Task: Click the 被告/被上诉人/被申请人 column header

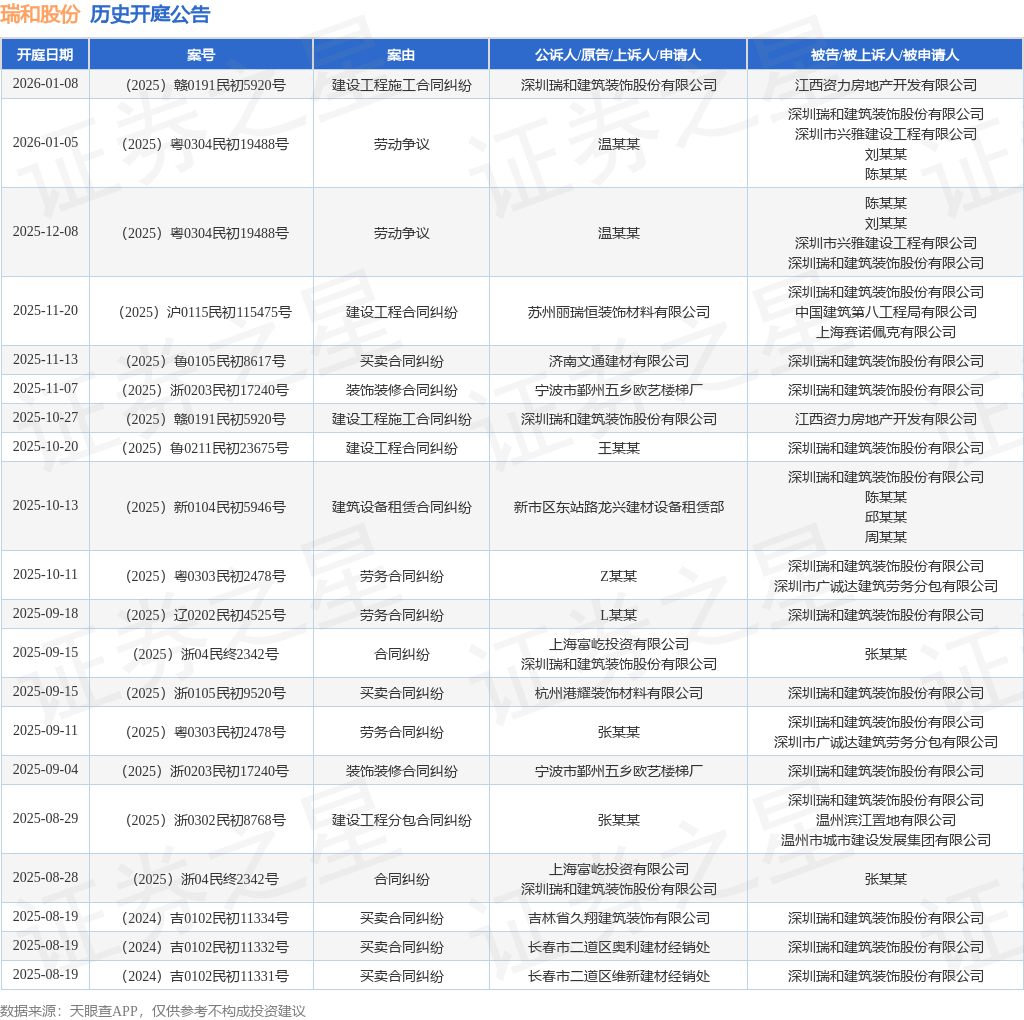Action: click(x=885, y=55)
